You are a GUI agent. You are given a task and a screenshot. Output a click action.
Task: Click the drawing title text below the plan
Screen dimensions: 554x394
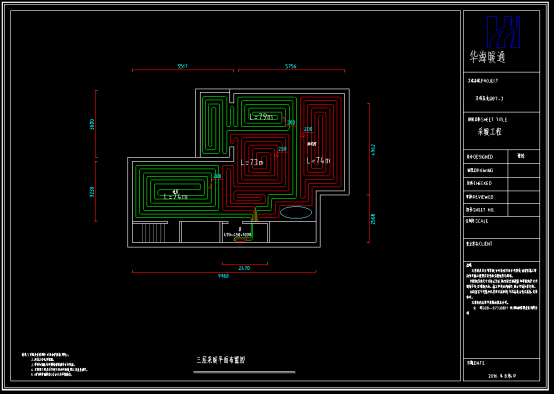221,360
